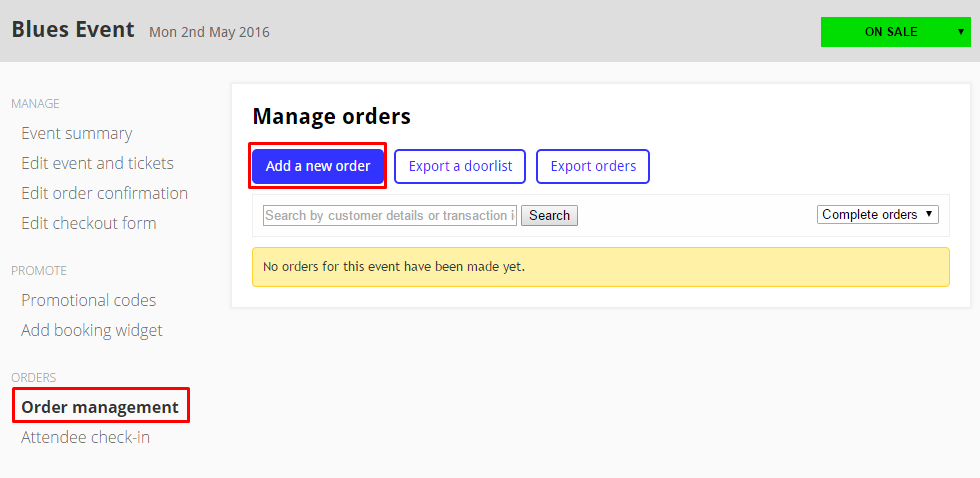980x478 pixels.
Task: Focus the customer details search field
Action: coord(390,216)
